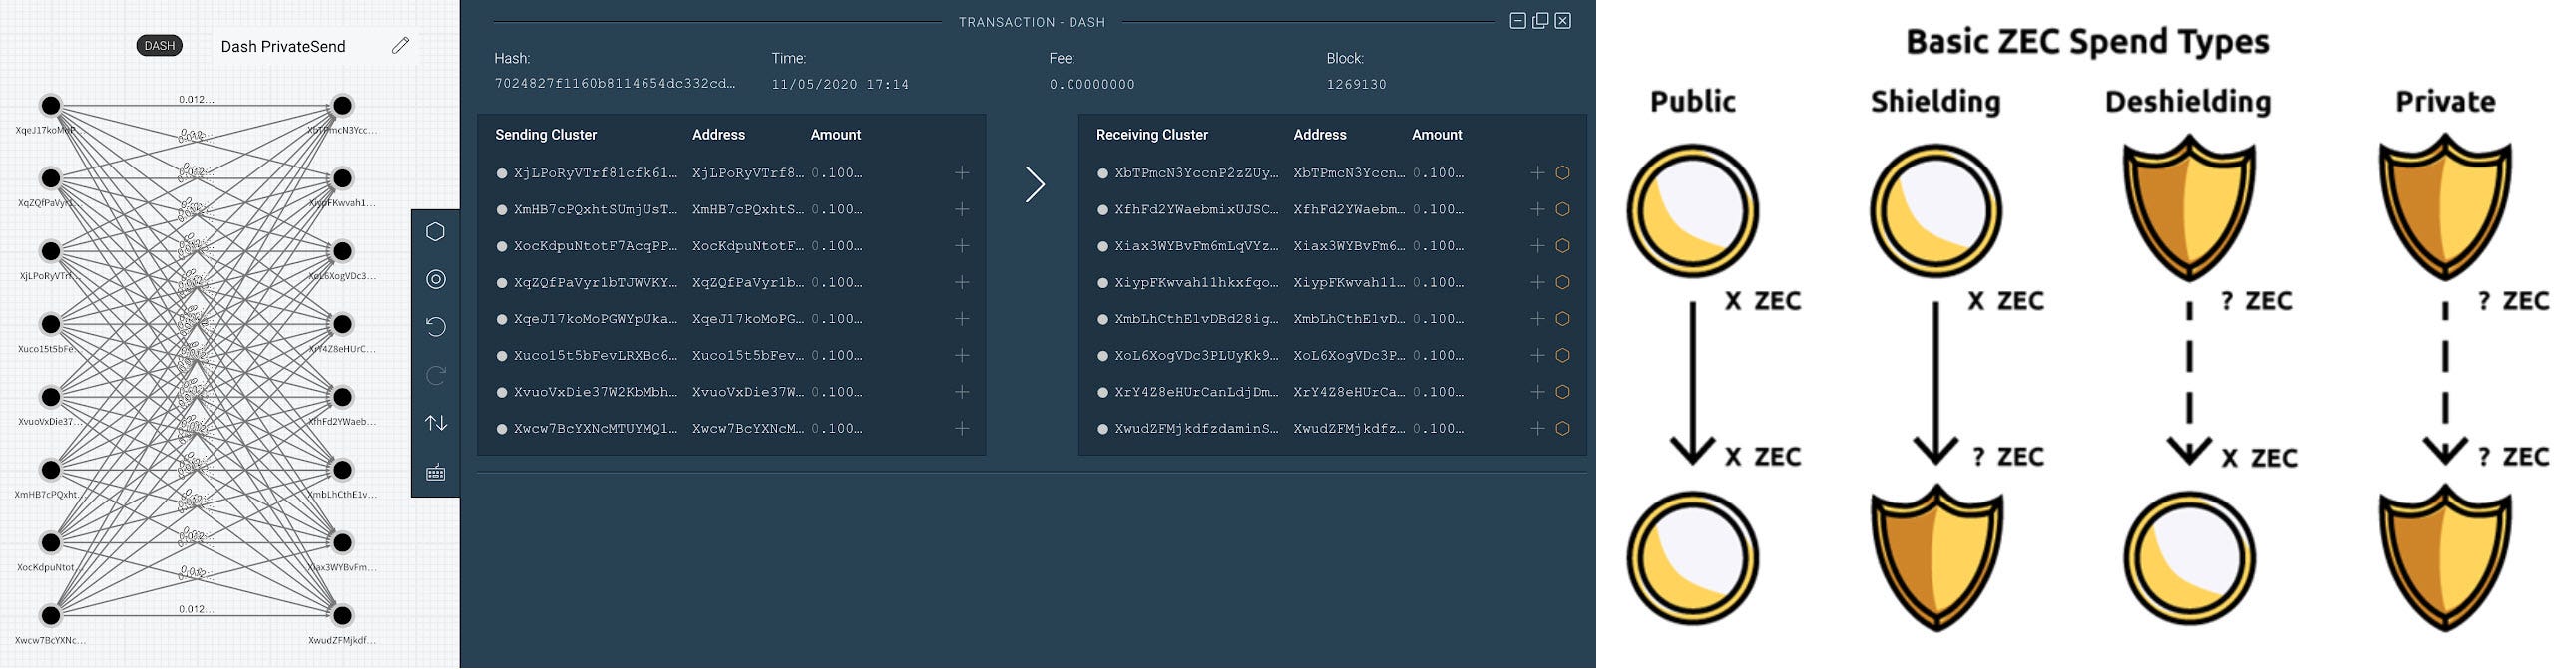Click the keyboard icon in graph toolbar
The image size is (2576, 669).
click(435, 472)
